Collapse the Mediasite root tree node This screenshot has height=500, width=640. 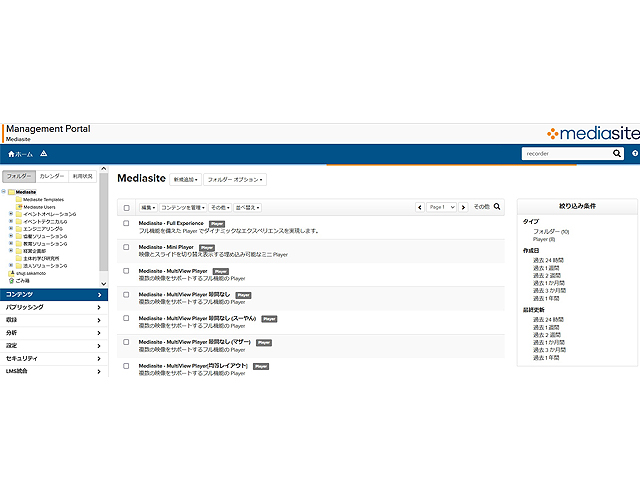click(4, 191)
